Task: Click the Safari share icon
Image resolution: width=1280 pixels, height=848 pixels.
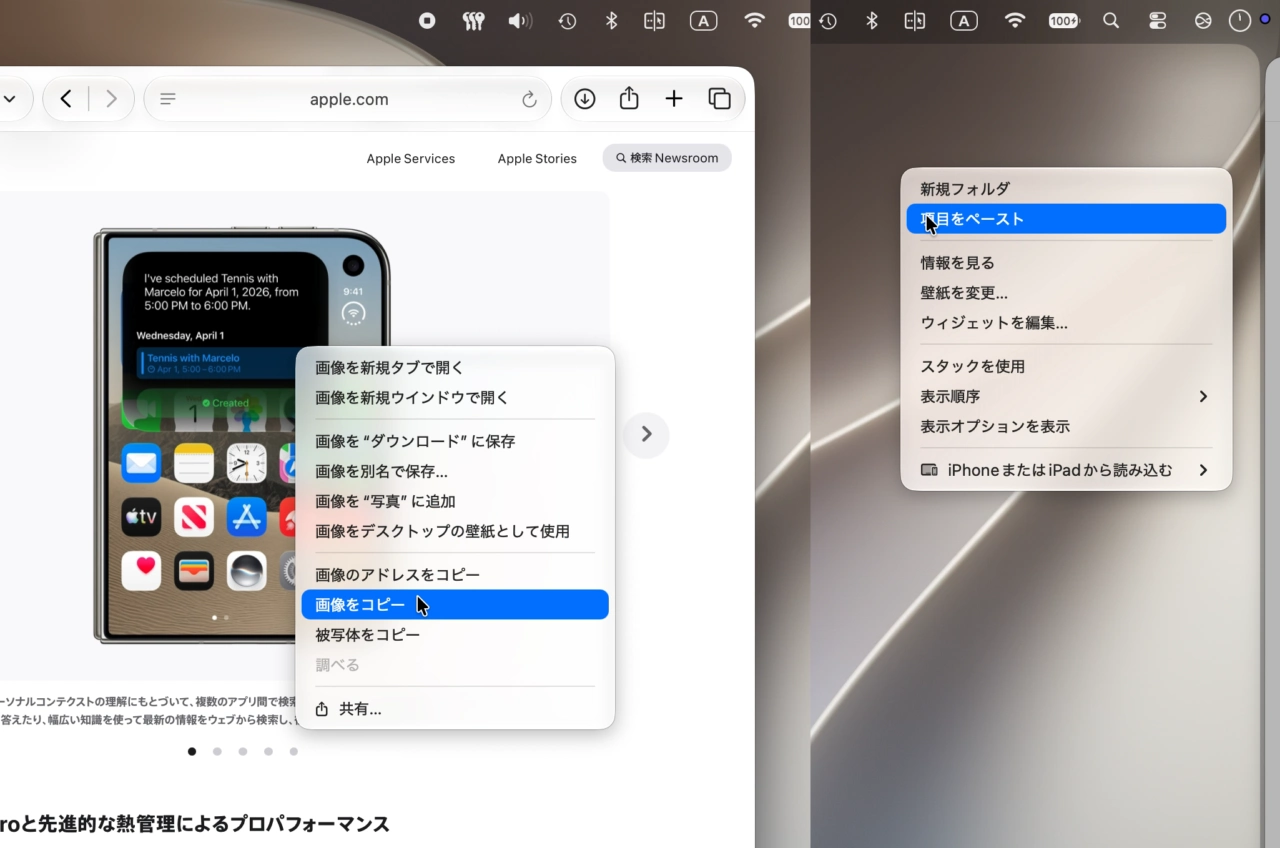Action: click(629, 98)
